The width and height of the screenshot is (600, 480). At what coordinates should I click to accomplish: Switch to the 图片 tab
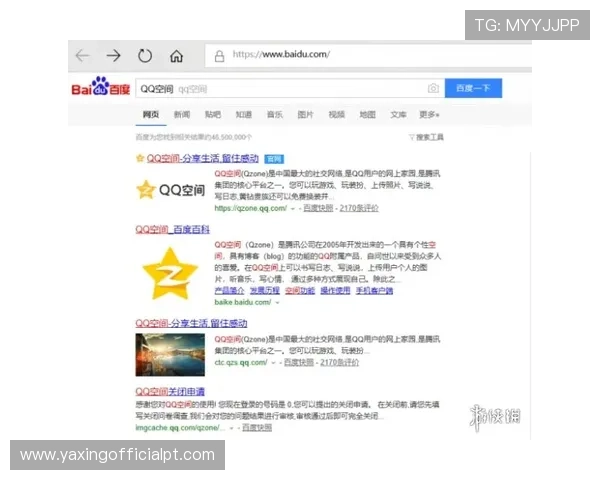coord(305,114)
